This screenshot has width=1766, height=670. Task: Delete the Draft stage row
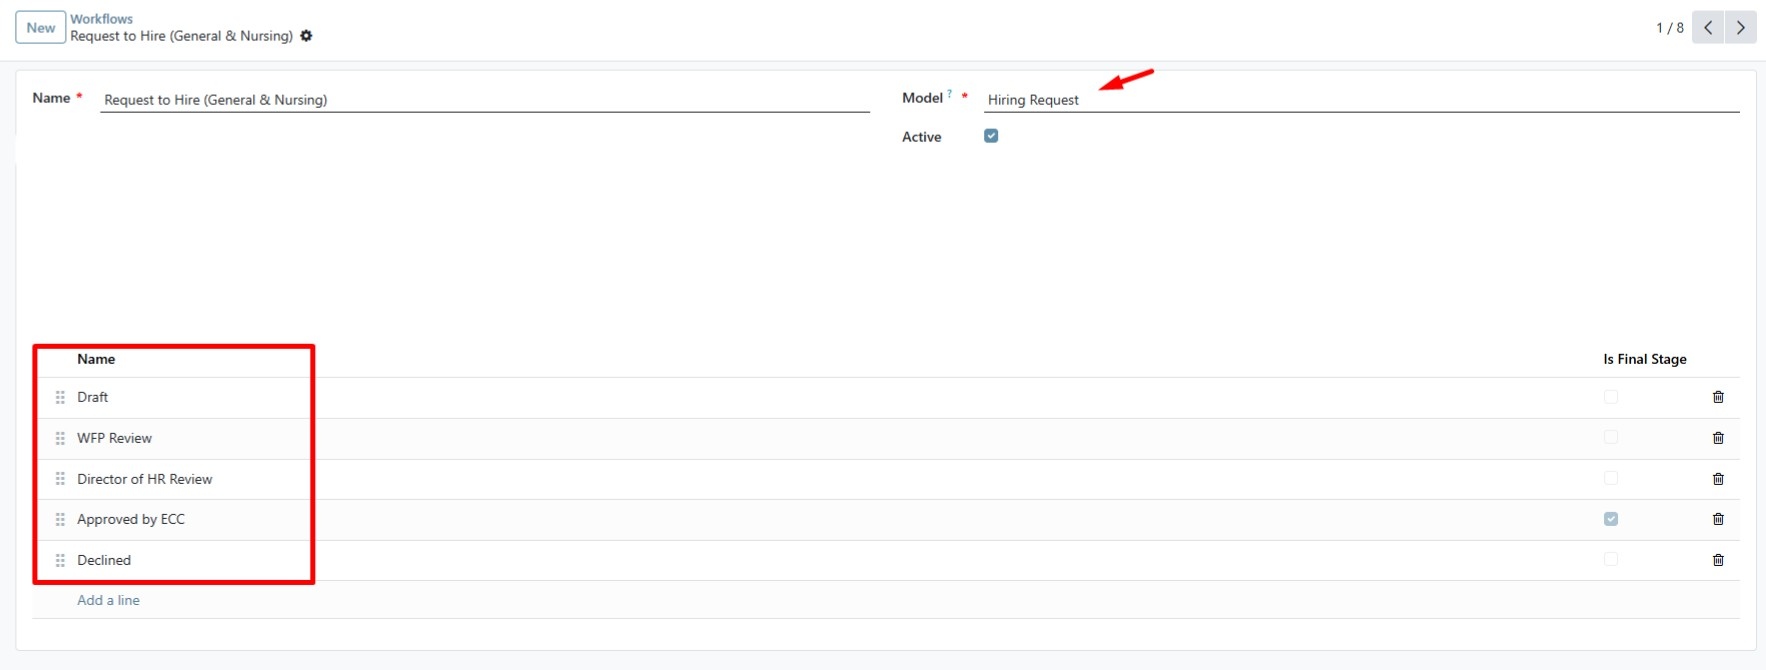click(1717, 397)
